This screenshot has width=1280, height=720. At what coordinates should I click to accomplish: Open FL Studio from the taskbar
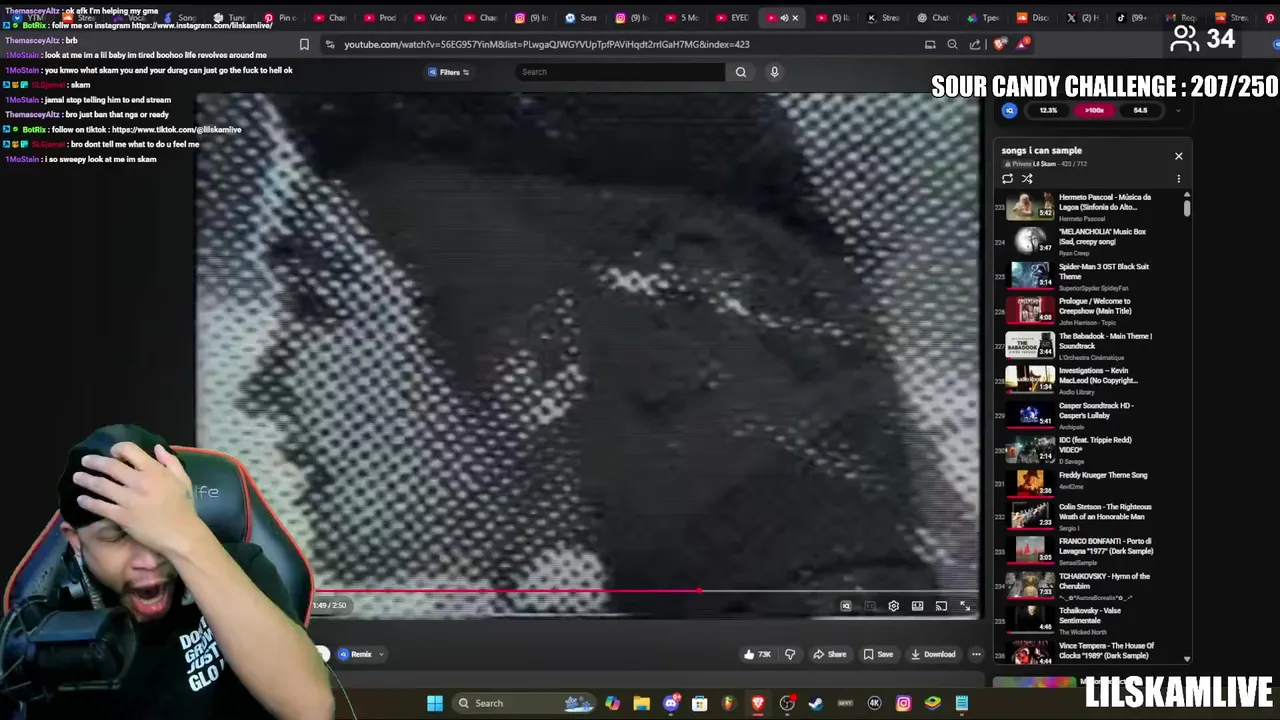(728, 703)
